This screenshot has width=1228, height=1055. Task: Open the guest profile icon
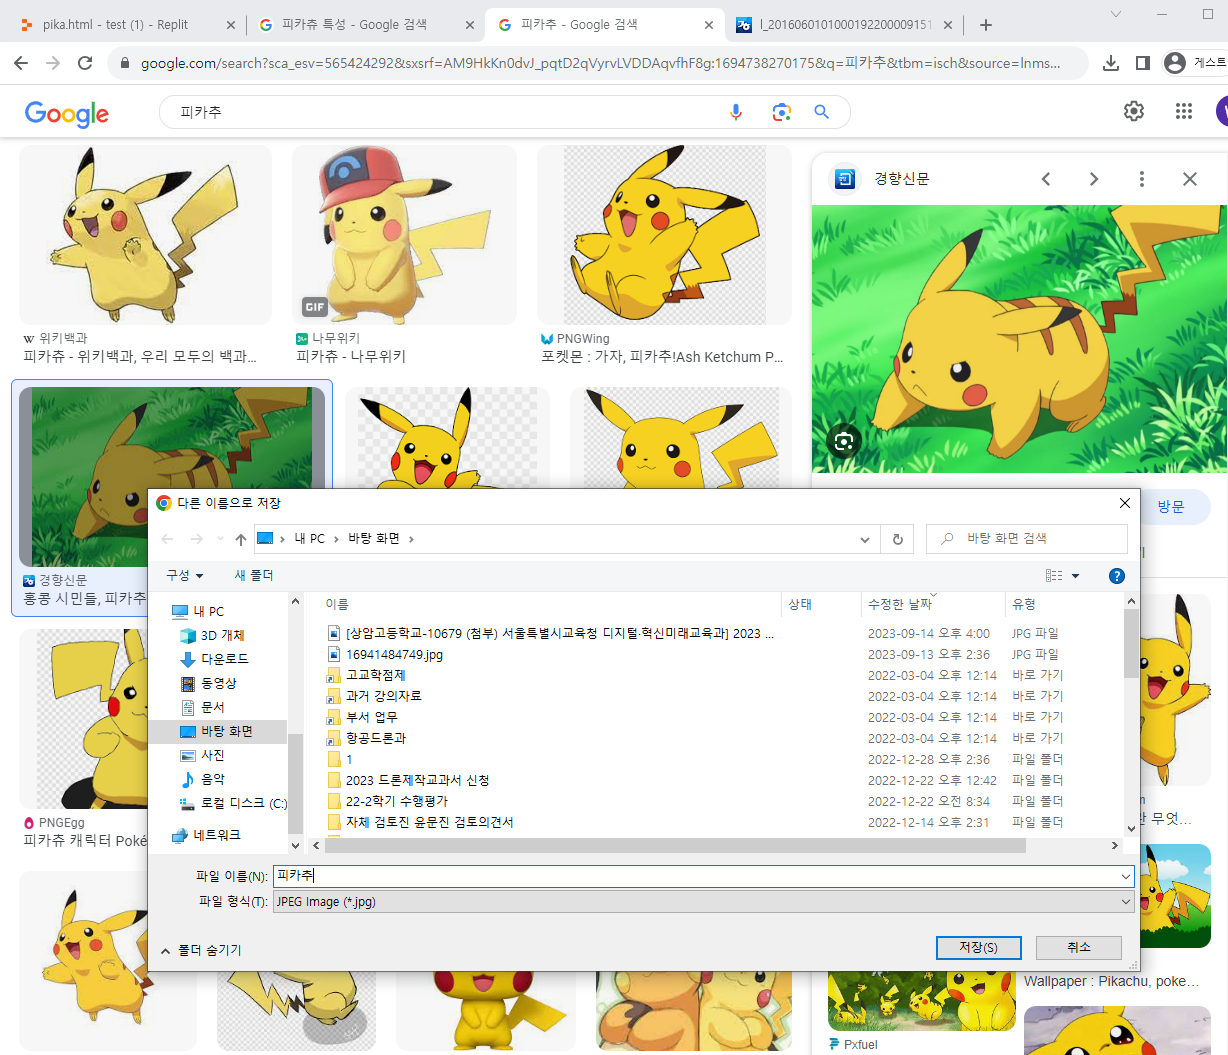coord(1175,63)
